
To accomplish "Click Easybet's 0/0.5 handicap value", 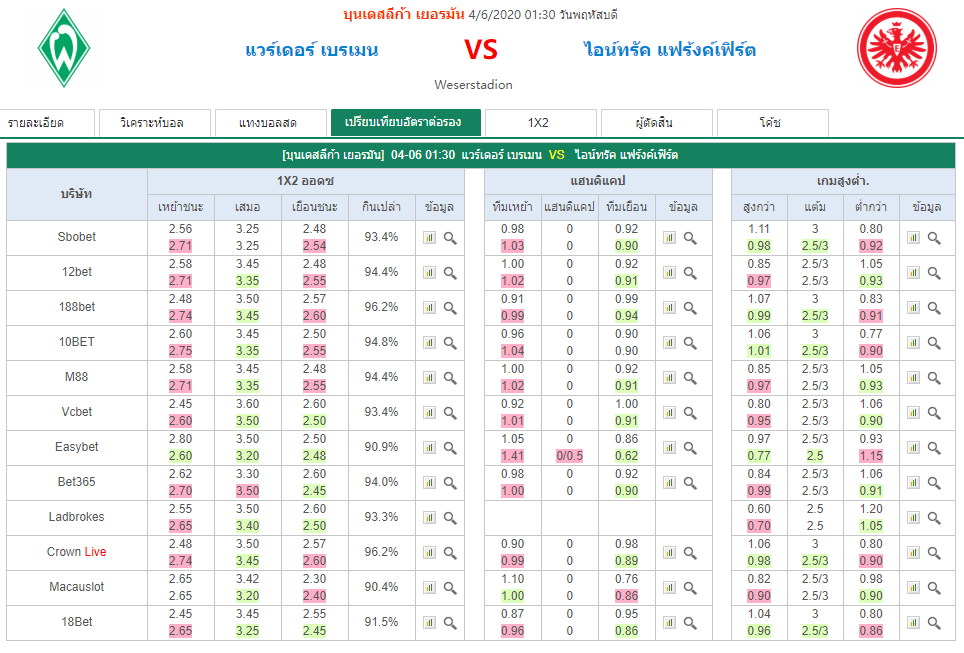I will (x=569, y=456).
